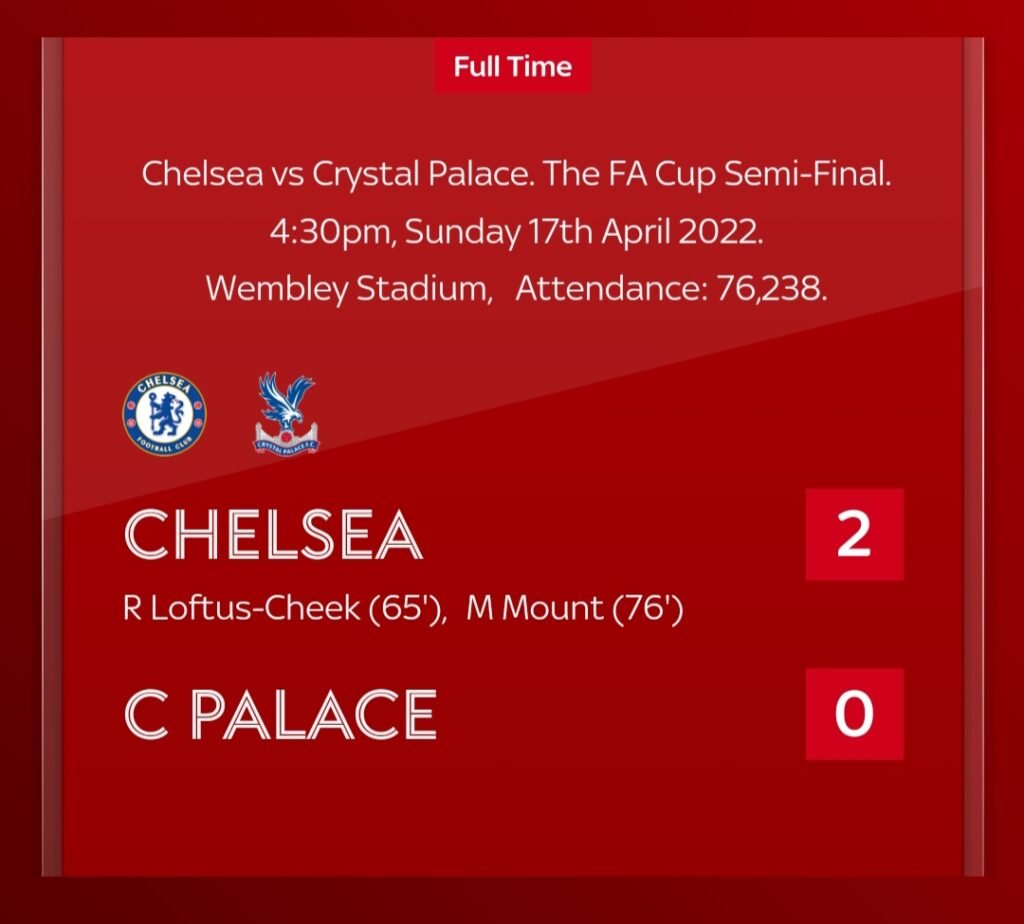Screen dimensions: 1024x924
Task: Click The FA Cup Semi-Final text
Action: point(717,174)
